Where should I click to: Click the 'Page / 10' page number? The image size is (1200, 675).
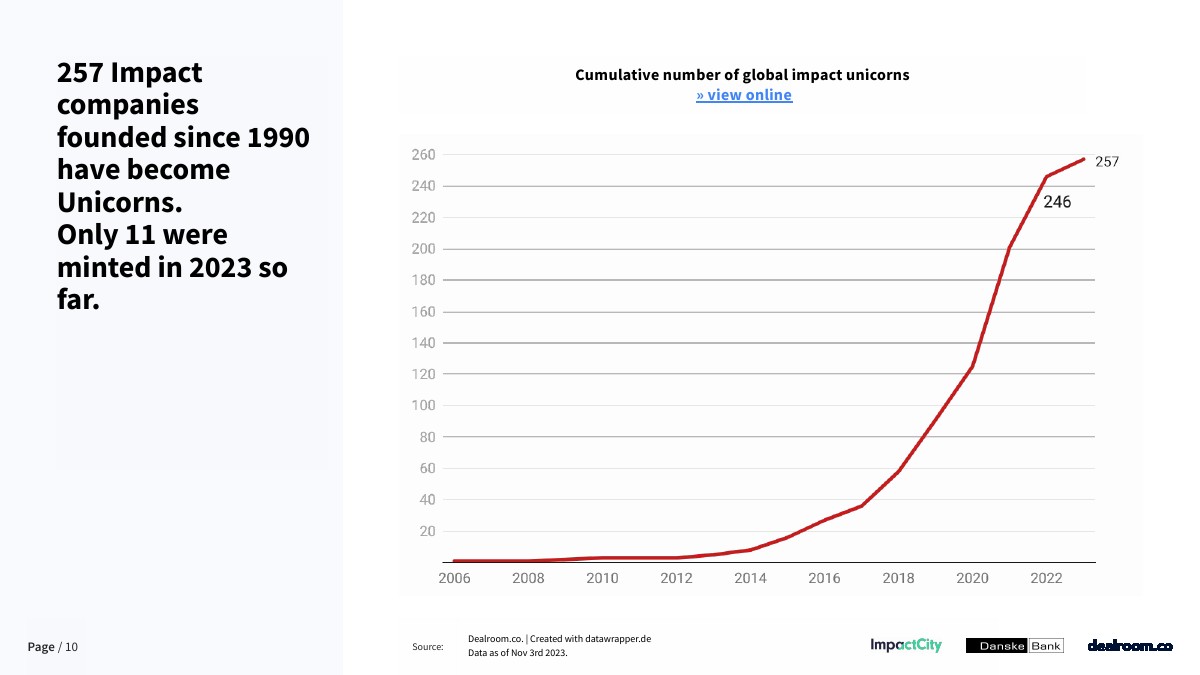(x=53, y=647)
